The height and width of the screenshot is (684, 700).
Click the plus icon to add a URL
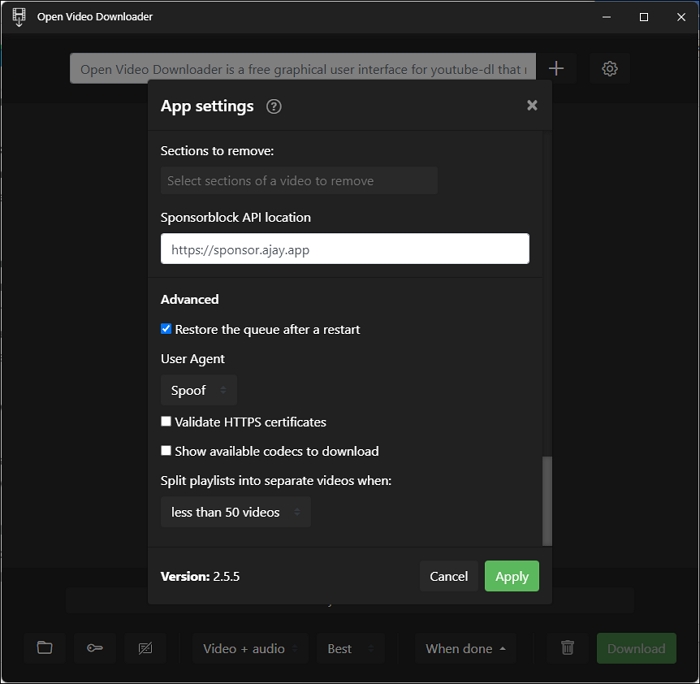click(x=556, y=69)
